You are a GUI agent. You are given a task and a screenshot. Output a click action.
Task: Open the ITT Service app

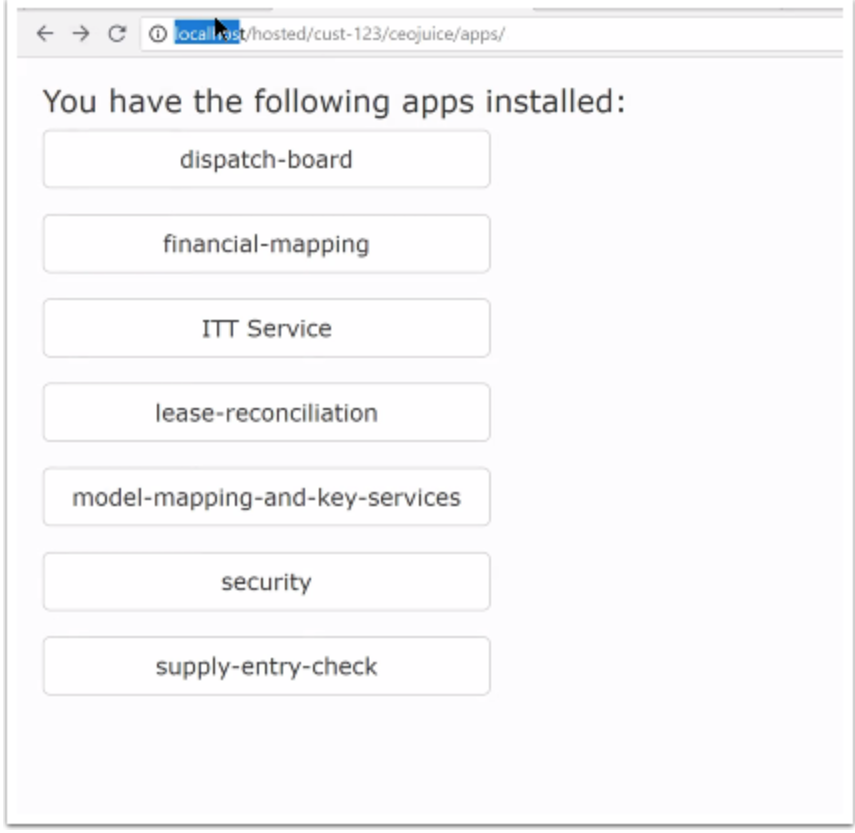[265, 328]
